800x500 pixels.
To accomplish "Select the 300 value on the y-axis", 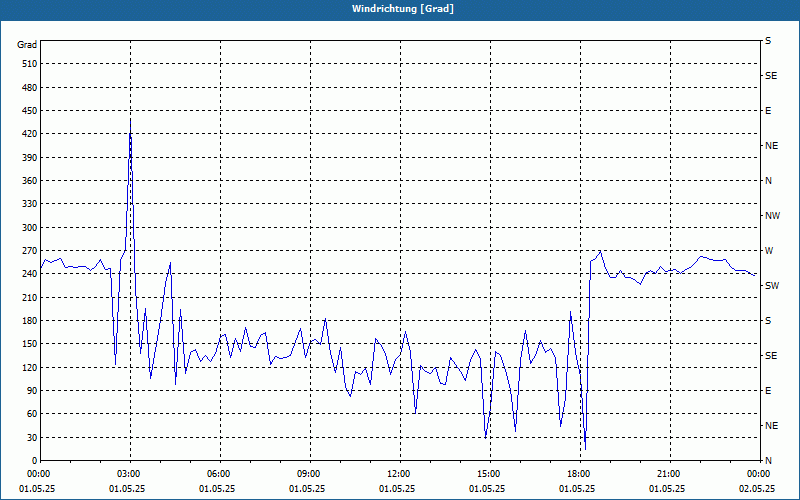I will pos(30,228).
